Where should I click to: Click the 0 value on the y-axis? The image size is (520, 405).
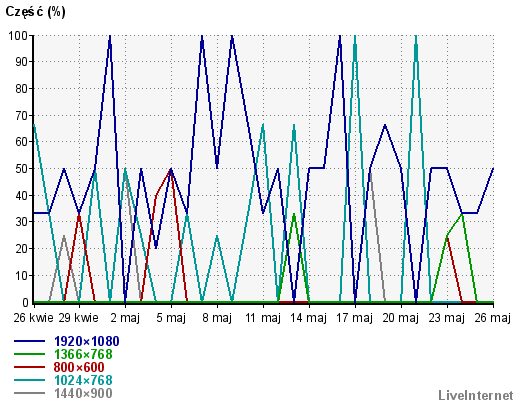point(25,302)
